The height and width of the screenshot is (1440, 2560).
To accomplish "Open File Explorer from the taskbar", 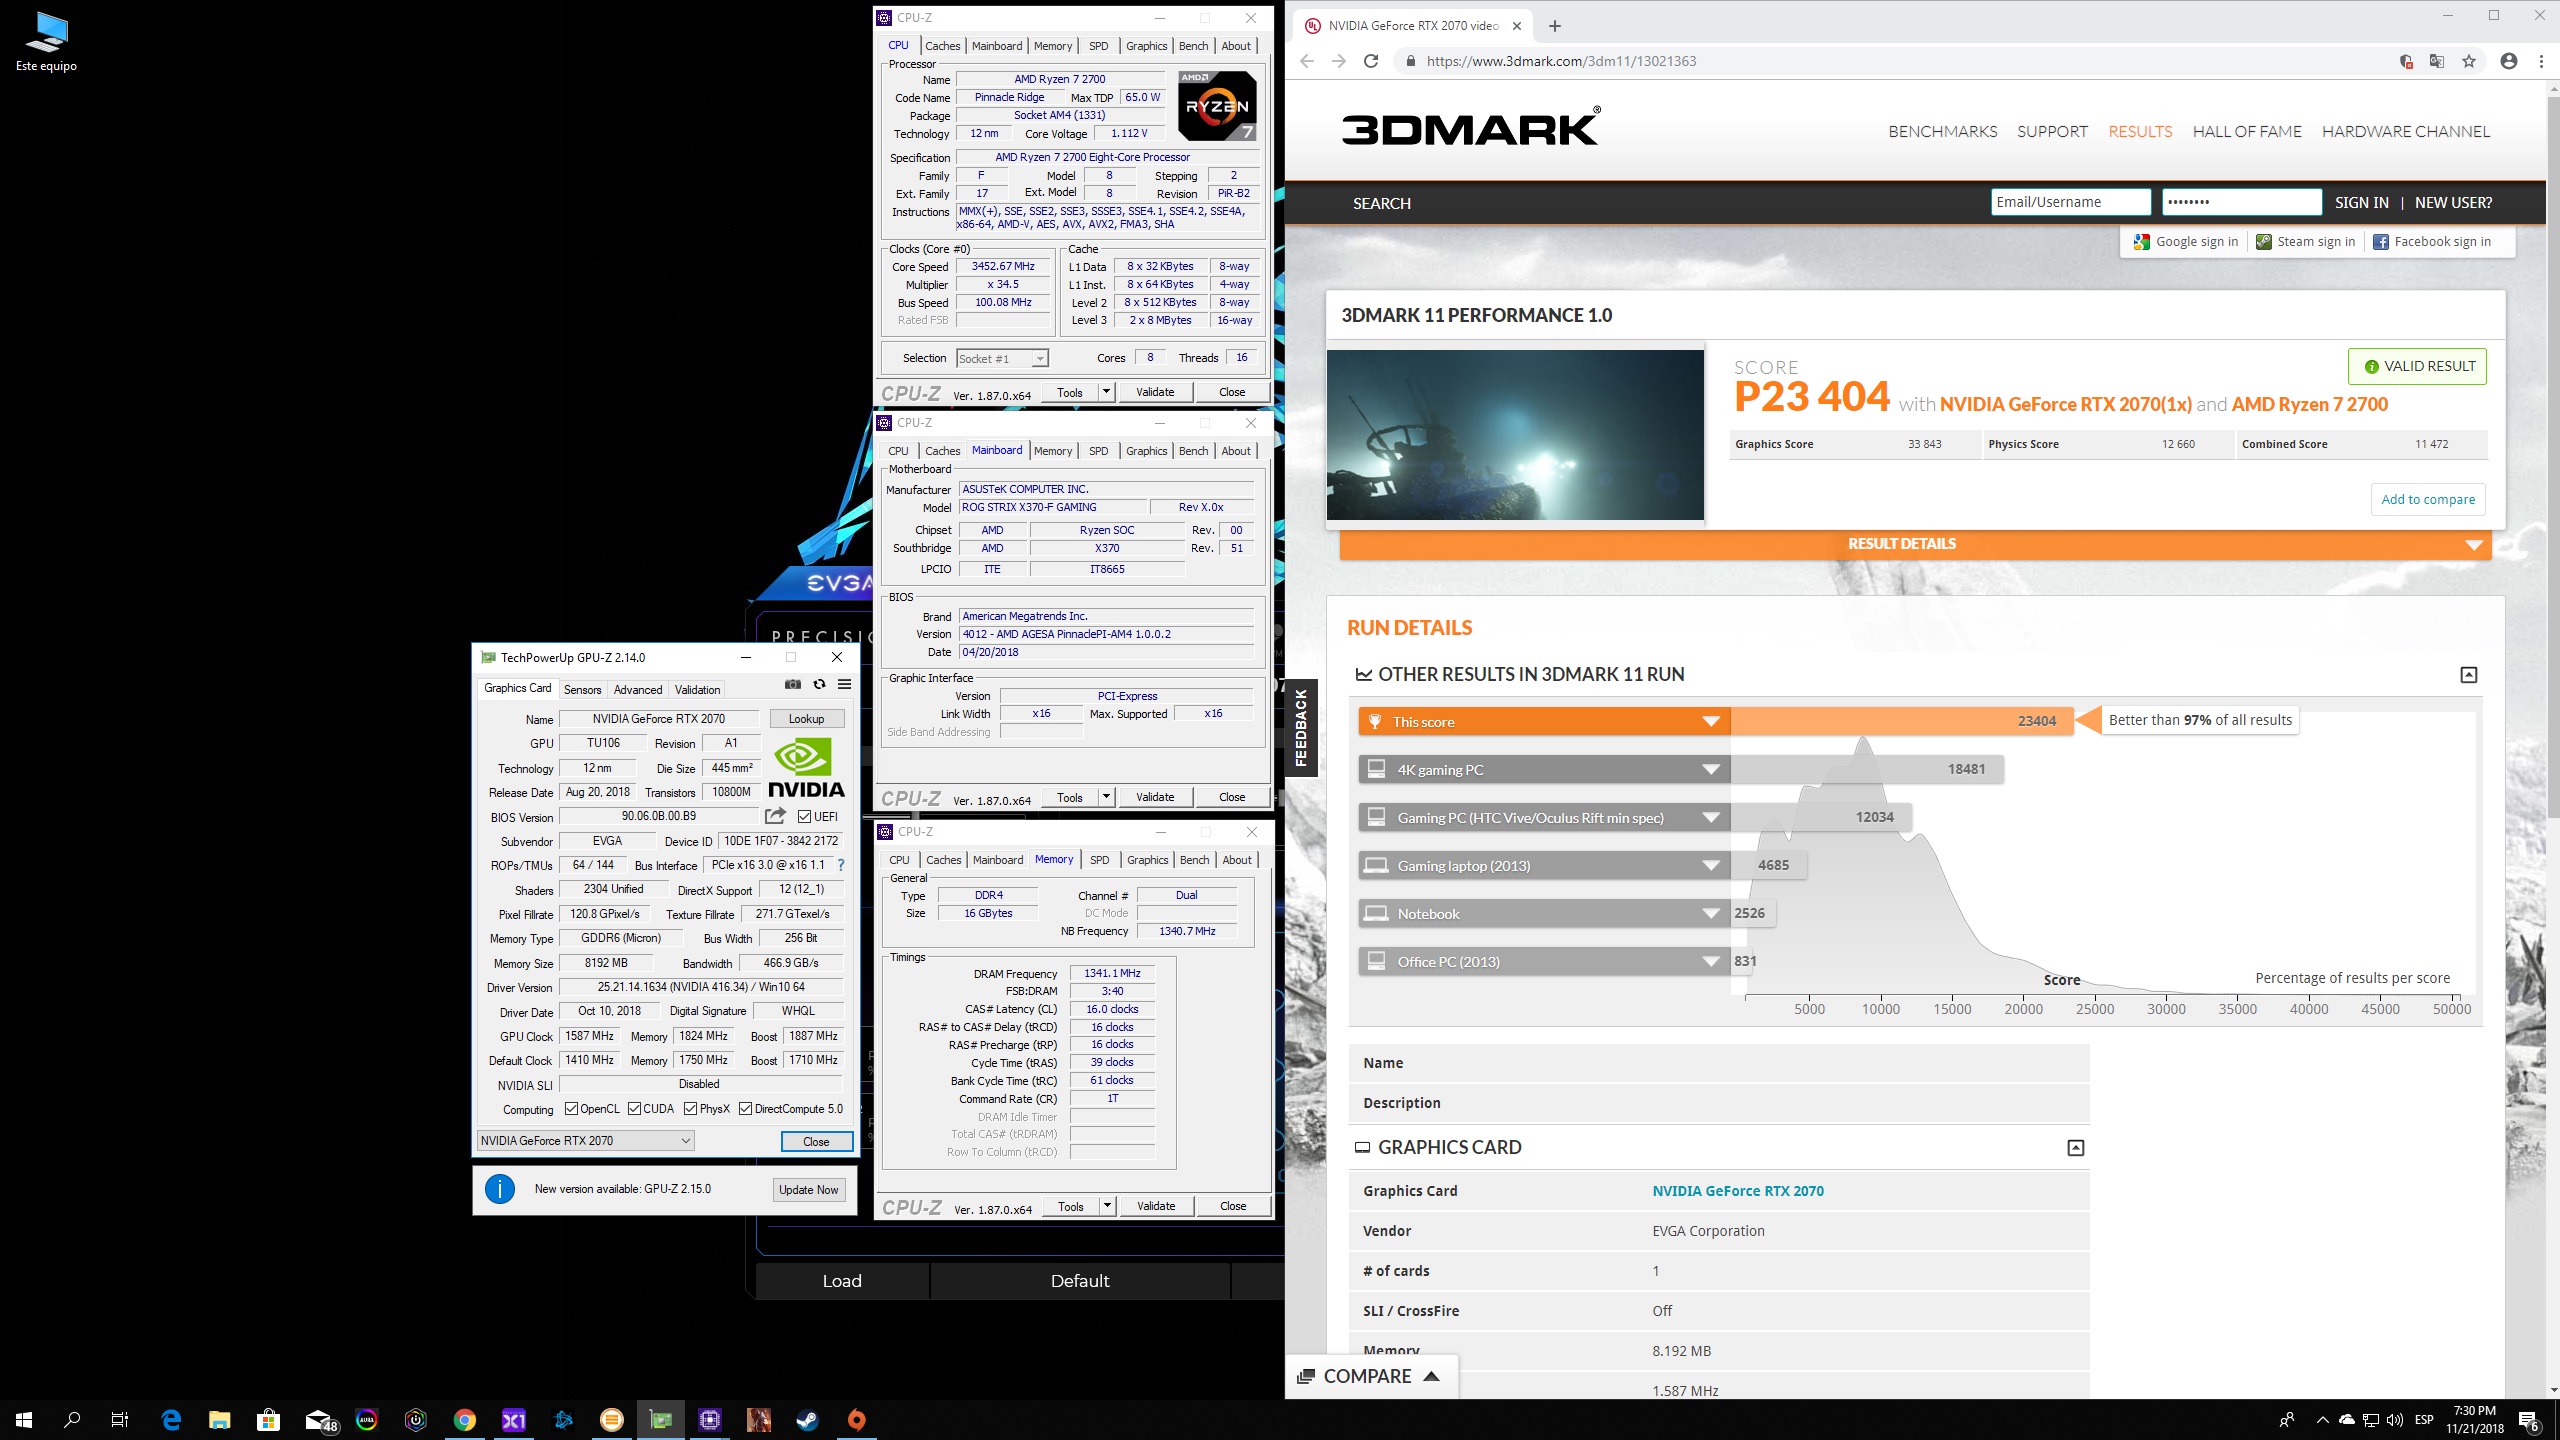I will click(x=219, y=1419).
